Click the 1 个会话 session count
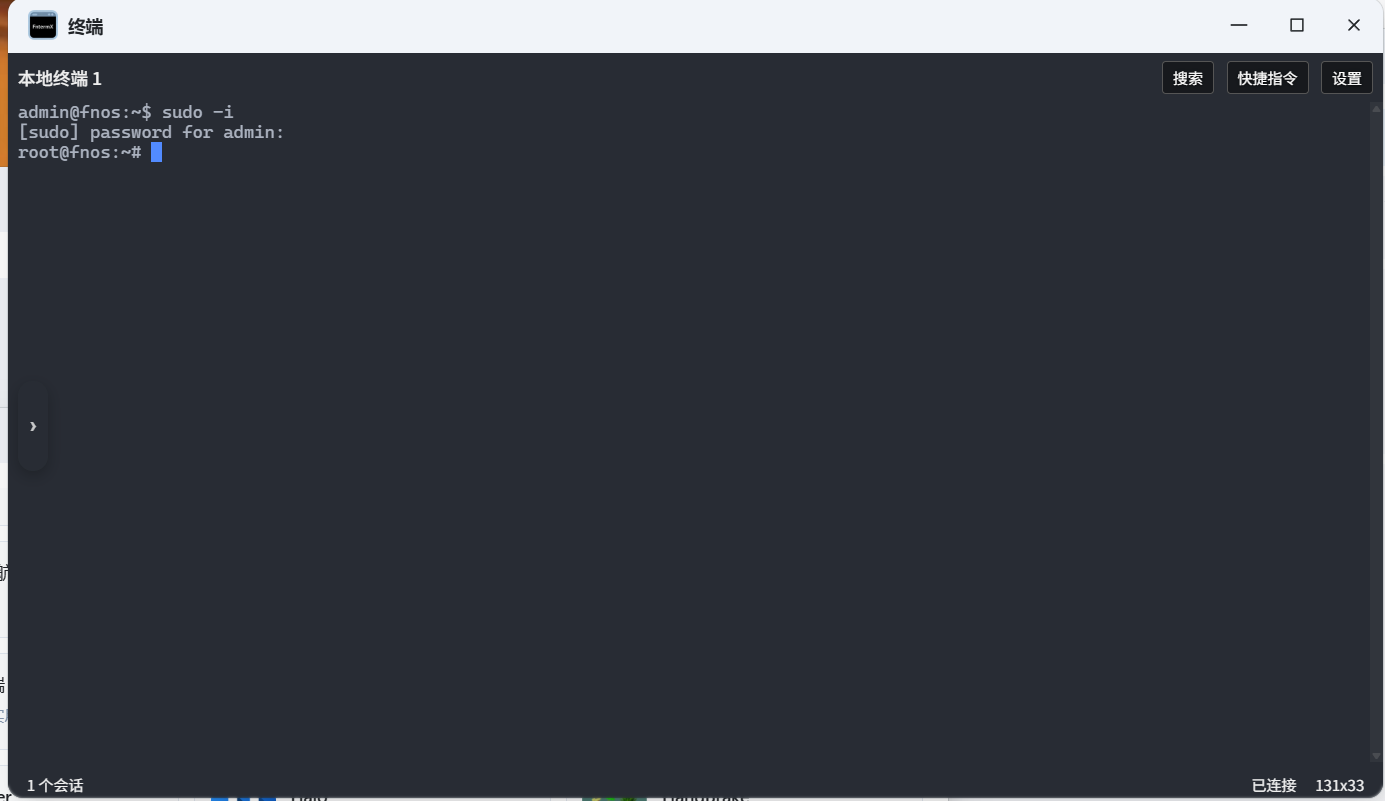Viewport: 1385px width, 801px height. 55,786
